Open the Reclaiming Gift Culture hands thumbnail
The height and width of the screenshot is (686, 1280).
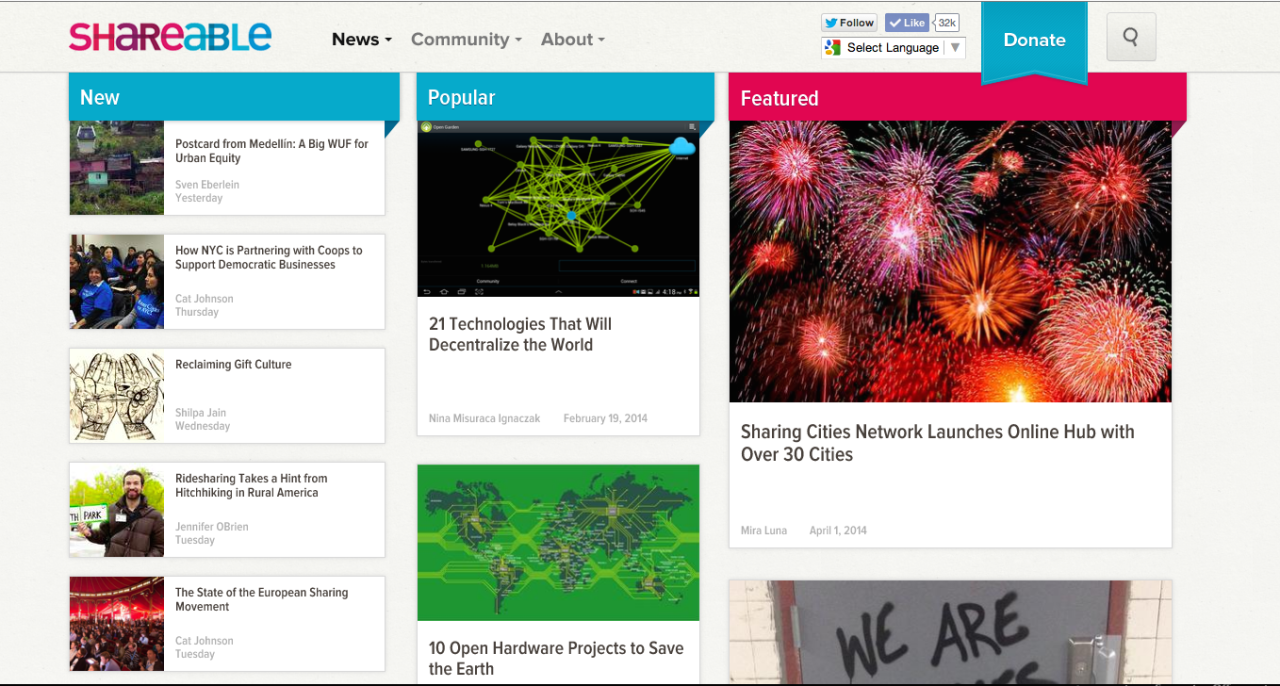pyautogui.click(x=117, y=396)
